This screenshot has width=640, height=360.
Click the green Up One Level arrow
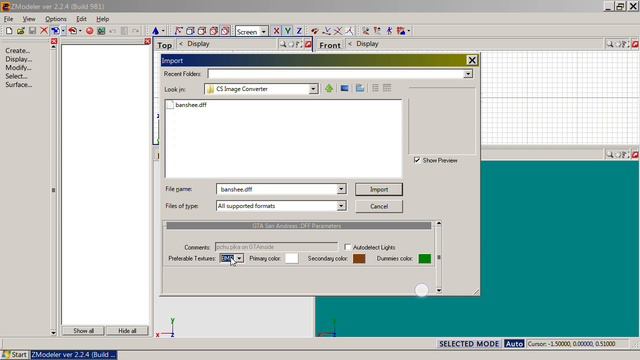coord(329,88)
